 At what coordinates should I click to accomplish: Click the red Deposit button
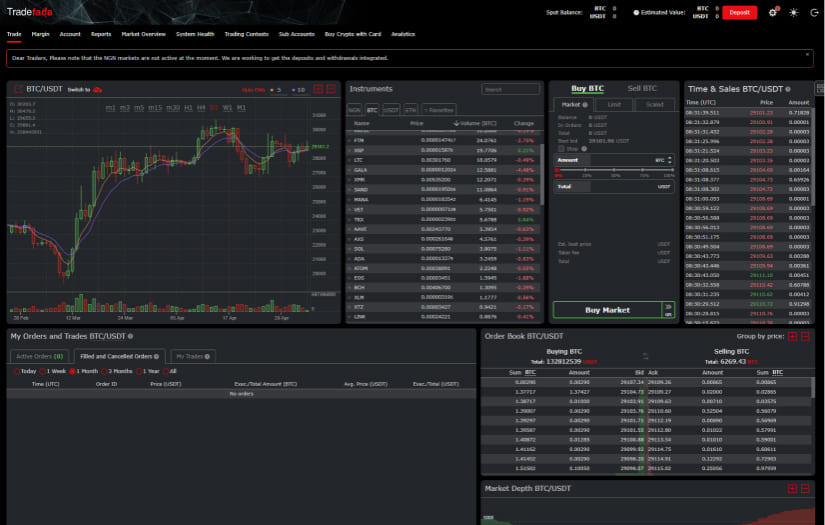739,12
